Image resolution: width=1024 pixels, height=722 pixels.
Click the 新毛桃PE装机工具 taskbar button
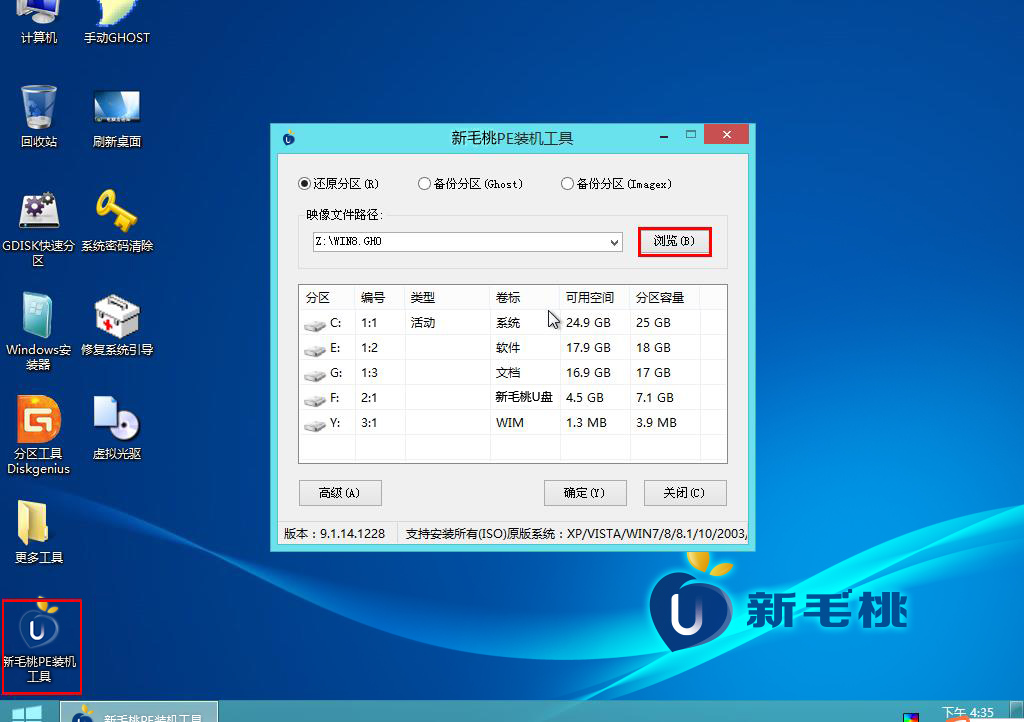pos(139,712)
